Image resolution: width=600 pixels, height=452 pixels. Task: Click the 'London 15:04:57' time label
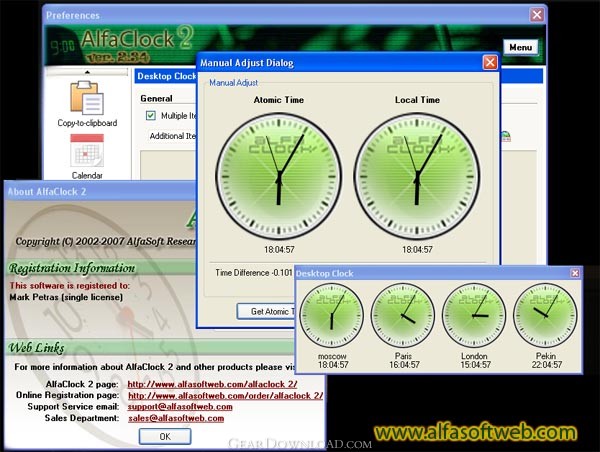tap(475, 360)
